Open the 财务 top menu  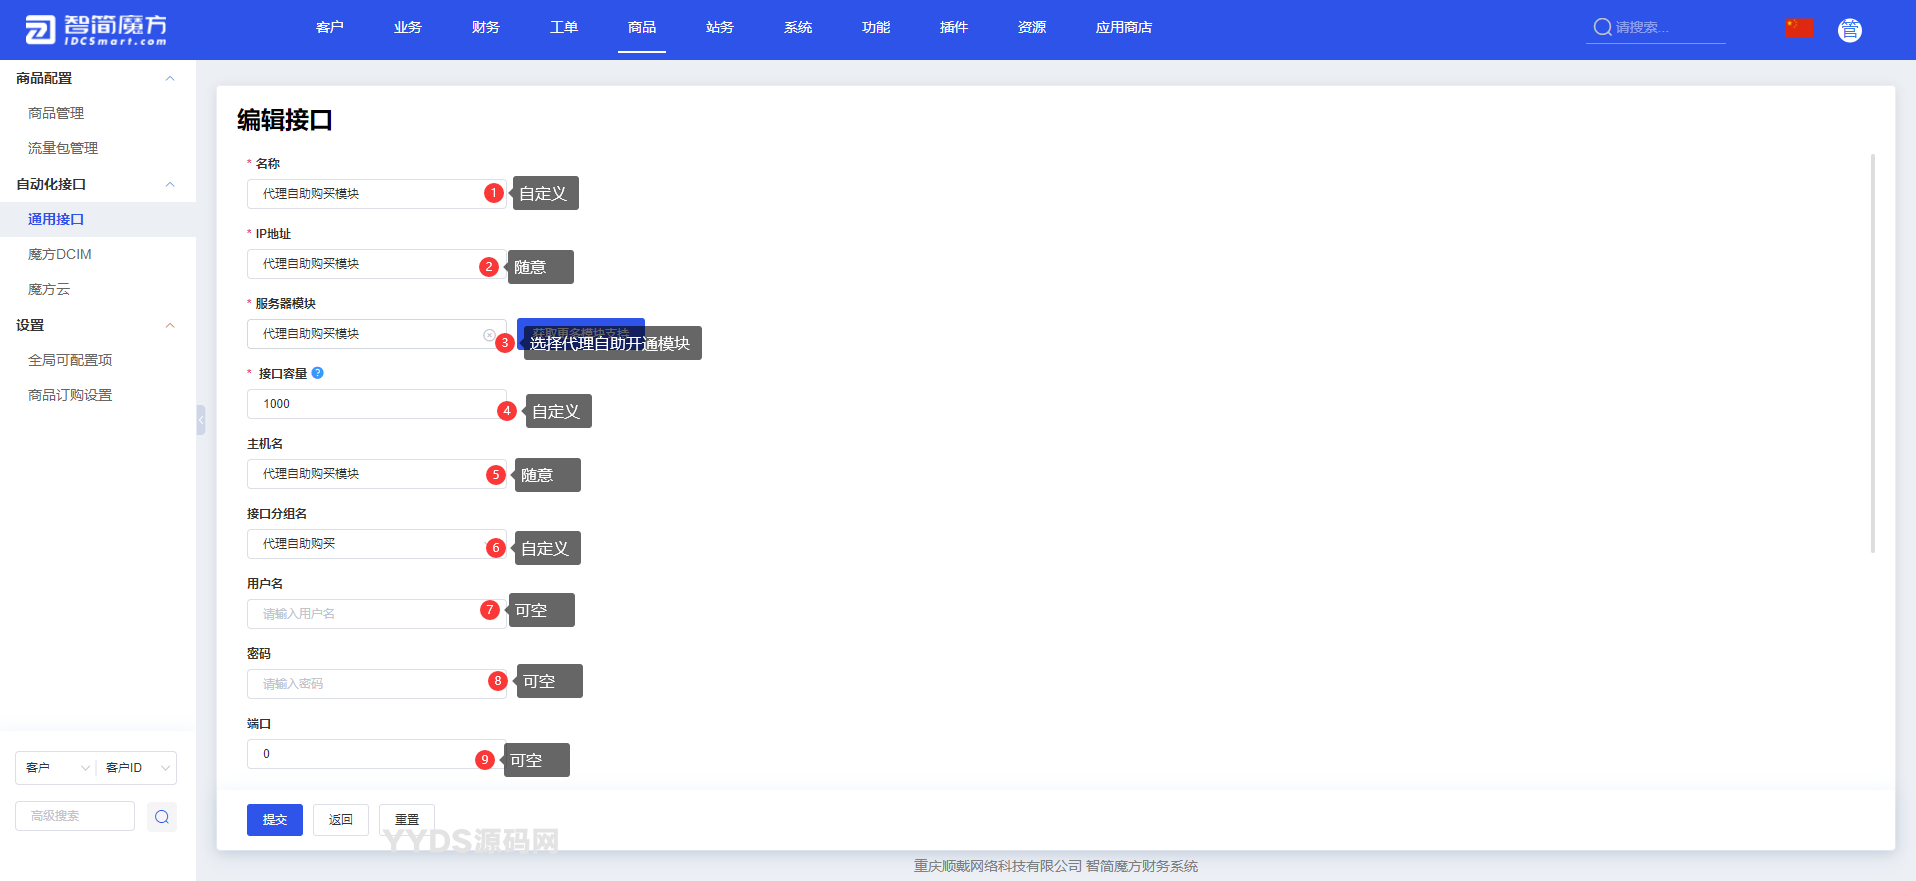coord(486,27)
